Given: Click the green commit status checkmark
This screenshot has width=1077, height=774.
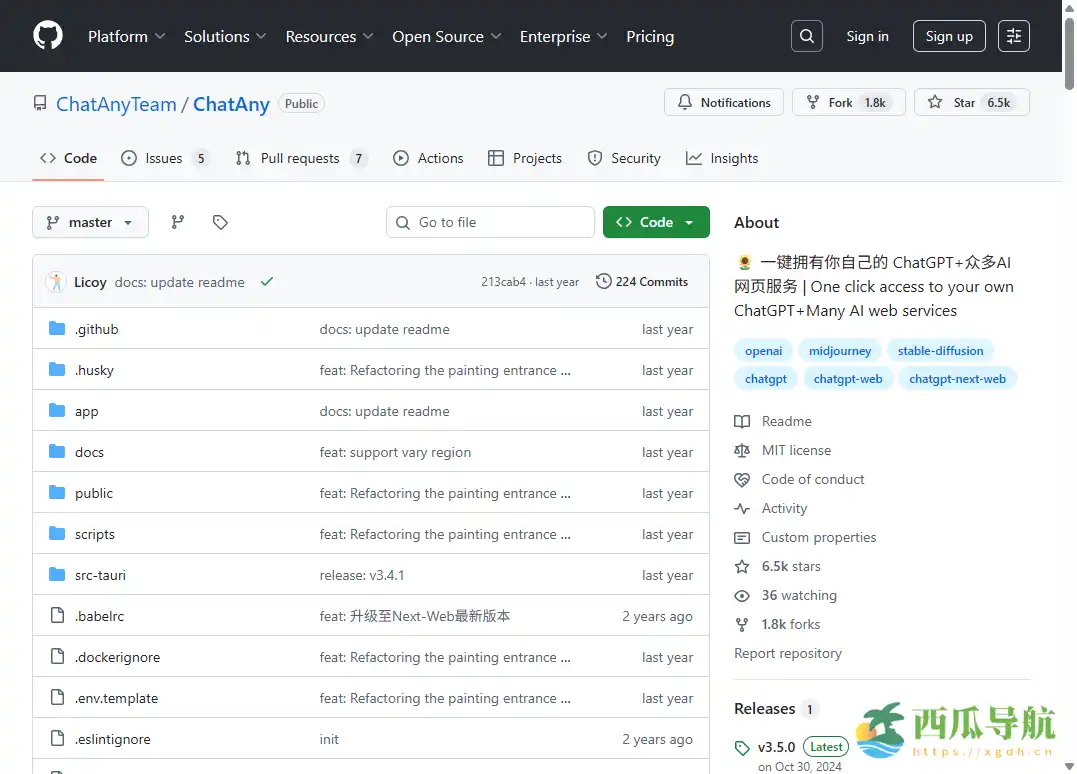Looking at the screenshot, I should [267, 282].
